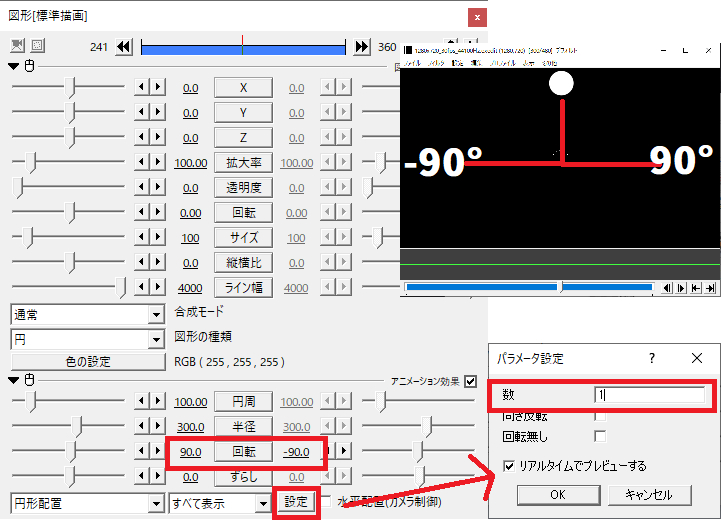722x521 pixels.
Task: Click the 半径 parameter button
Action: tap(243, 427)
